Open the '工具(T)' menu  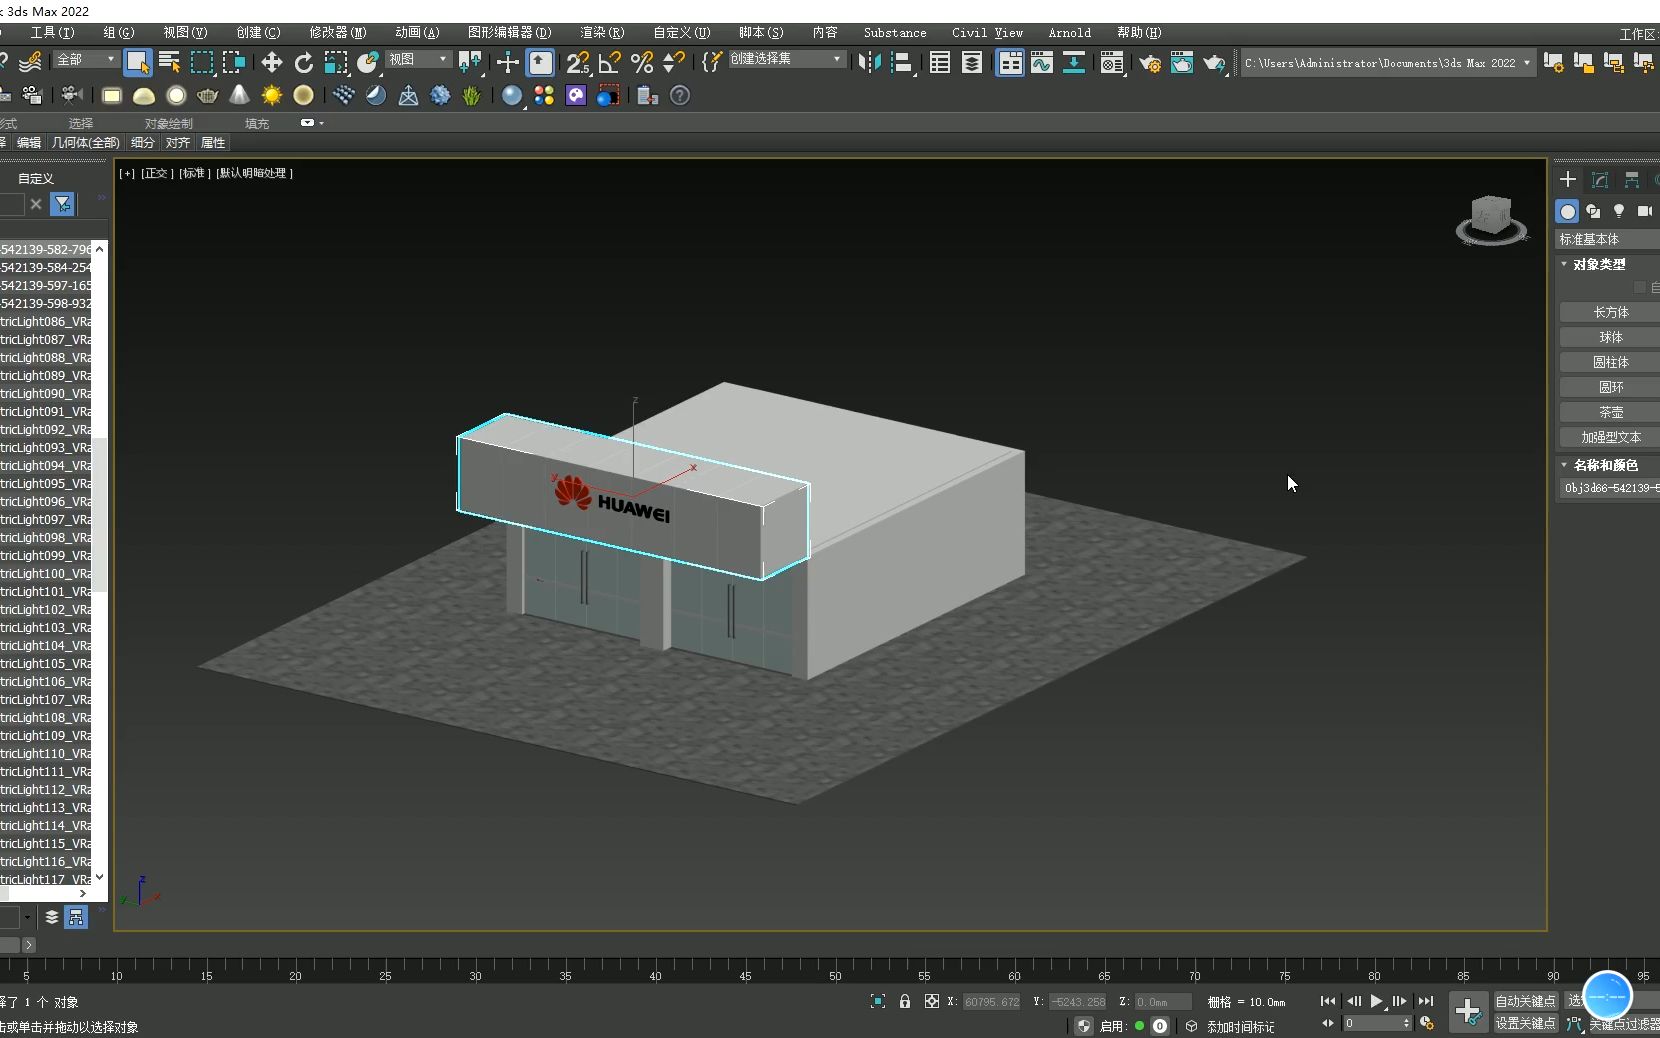(x=53, y=32)
